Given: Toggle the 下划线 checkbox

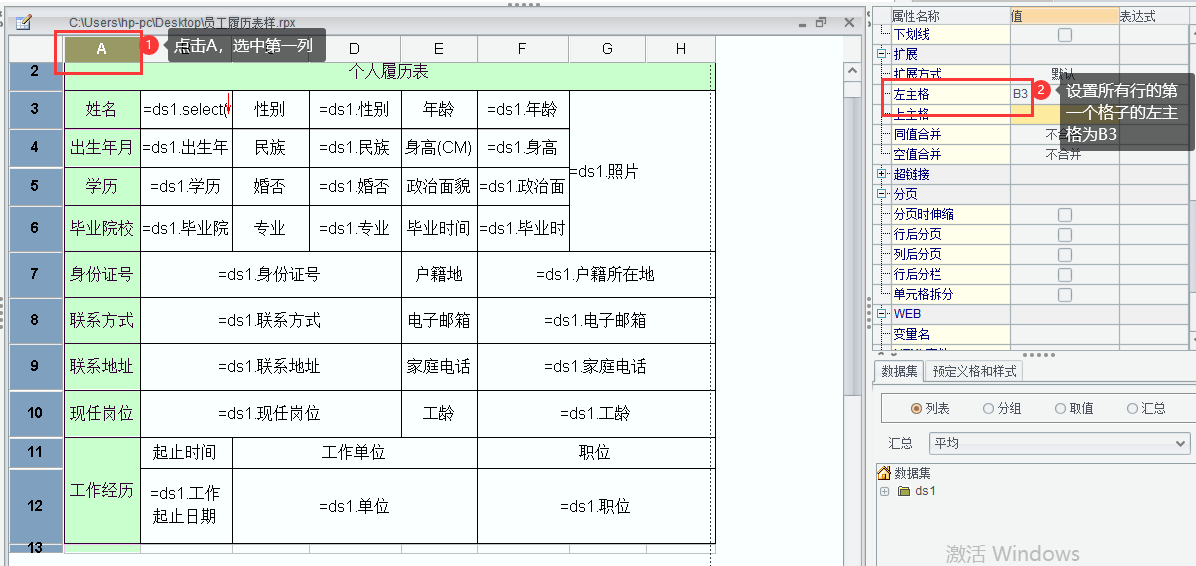Looking at the screenshot, I should coord(1065,34).
